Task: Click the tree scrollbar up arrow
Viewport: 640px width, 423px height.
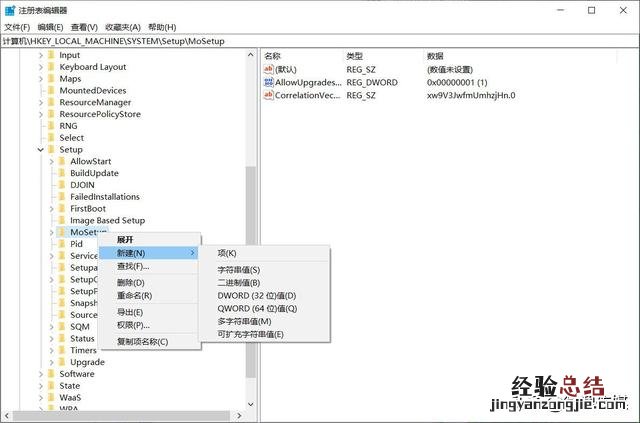Action: 251,55
